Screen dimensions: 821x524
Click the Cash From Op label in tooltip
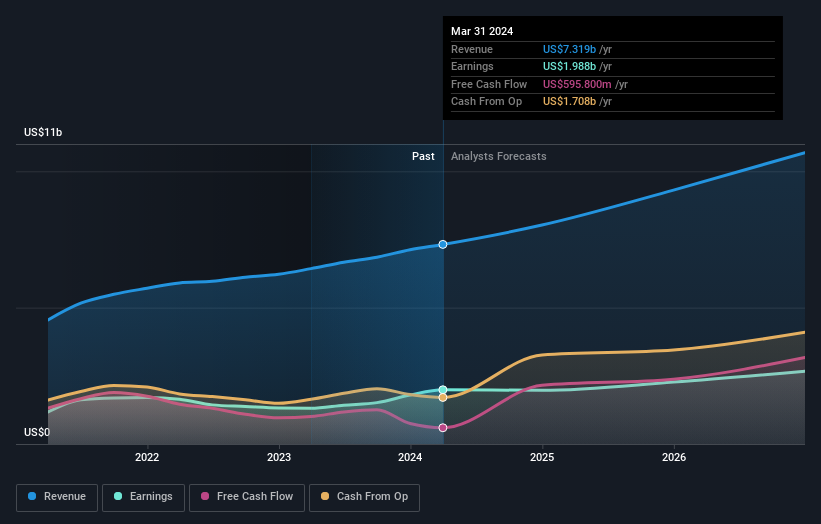click(x=486, y=102)
